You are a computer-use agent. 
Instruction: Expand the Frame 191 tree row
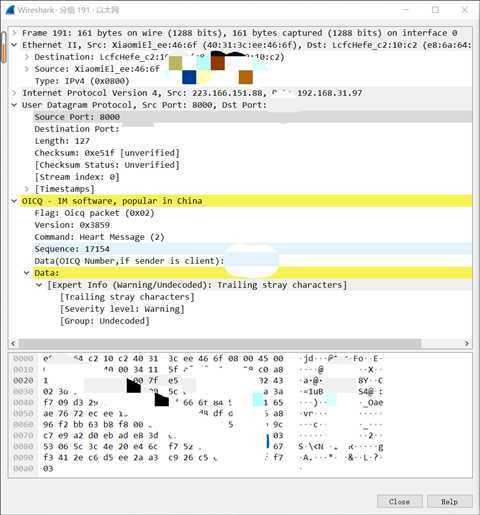pyautogui.click(x=15, y=33)
